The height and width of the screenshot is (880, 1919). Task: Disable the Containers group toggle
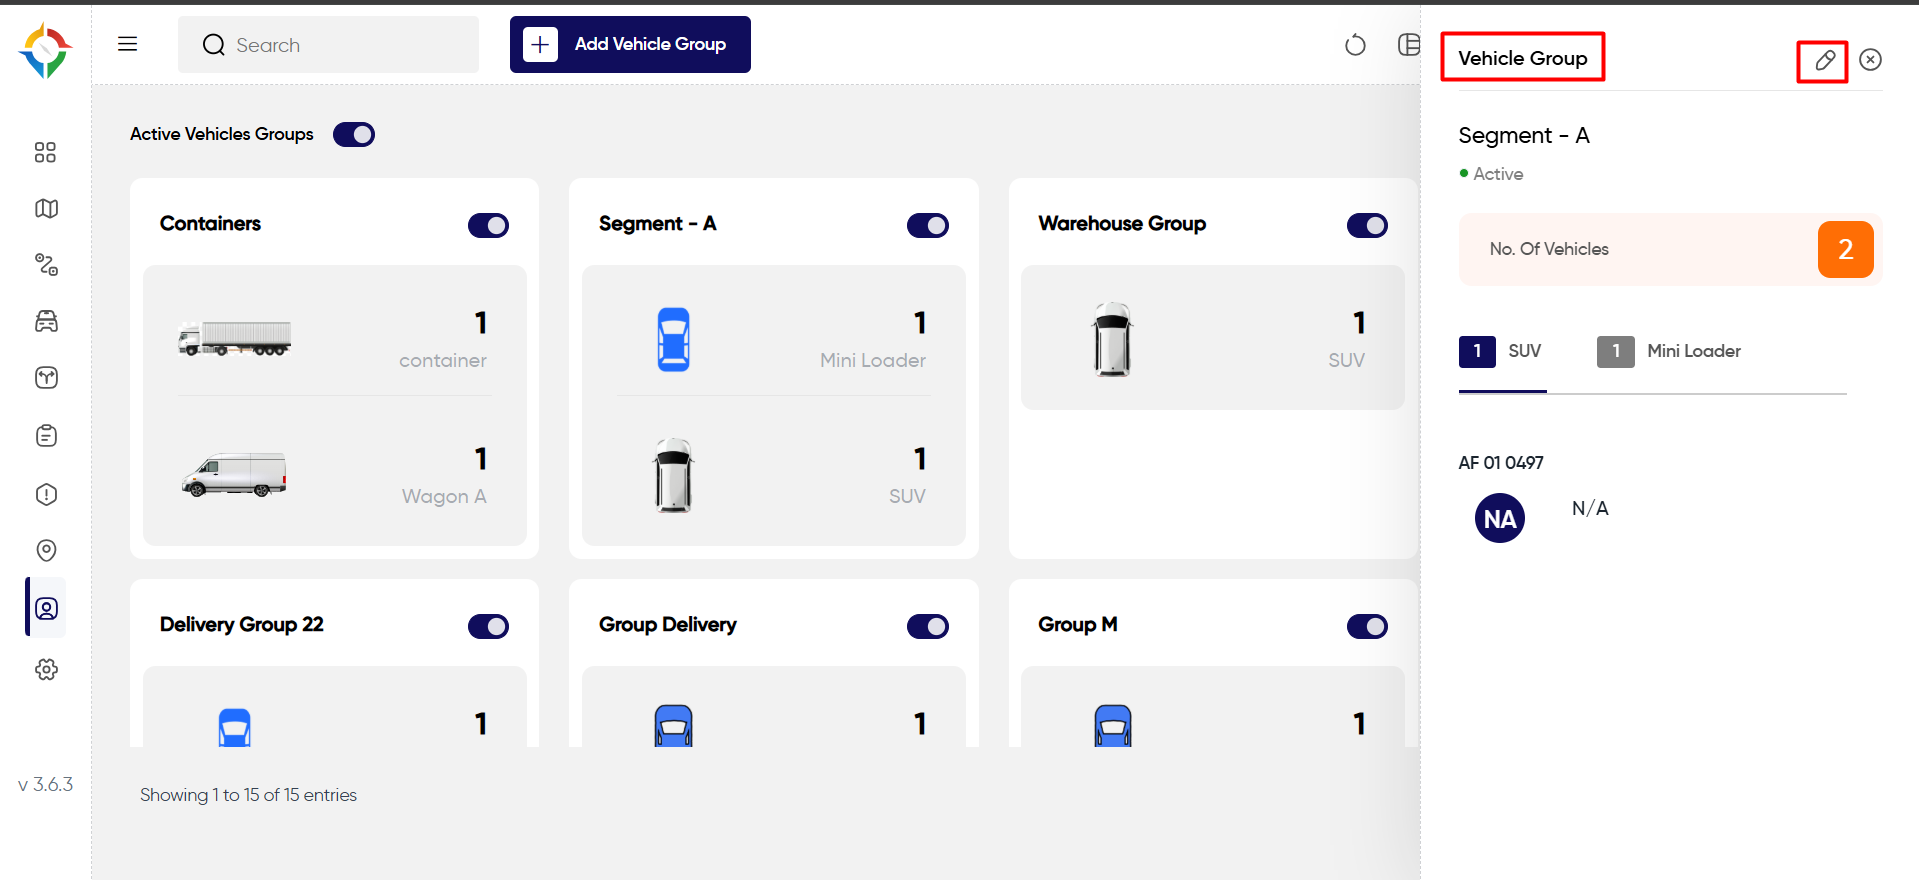click(x=488, y=225)
